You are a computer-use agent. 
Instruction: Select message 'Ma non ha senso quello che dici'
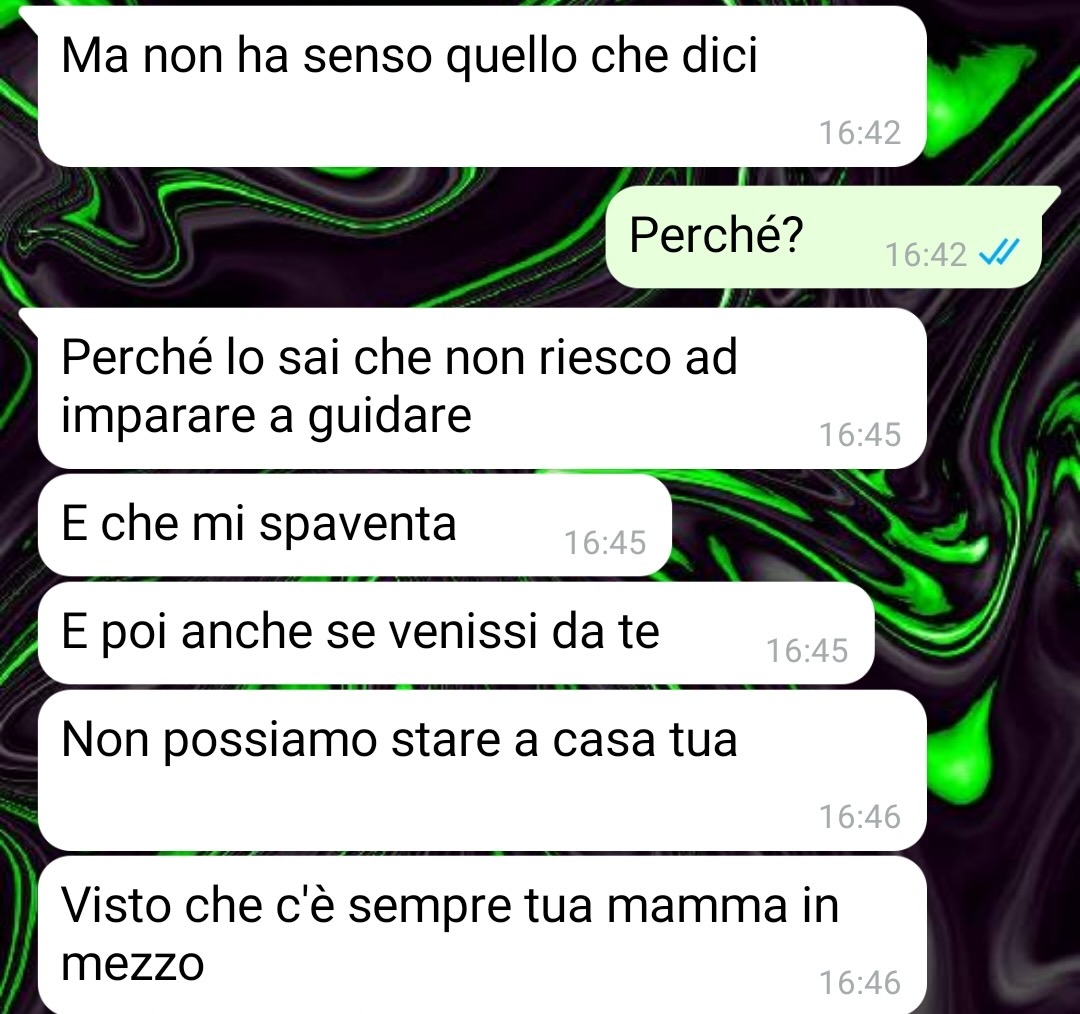482,86
